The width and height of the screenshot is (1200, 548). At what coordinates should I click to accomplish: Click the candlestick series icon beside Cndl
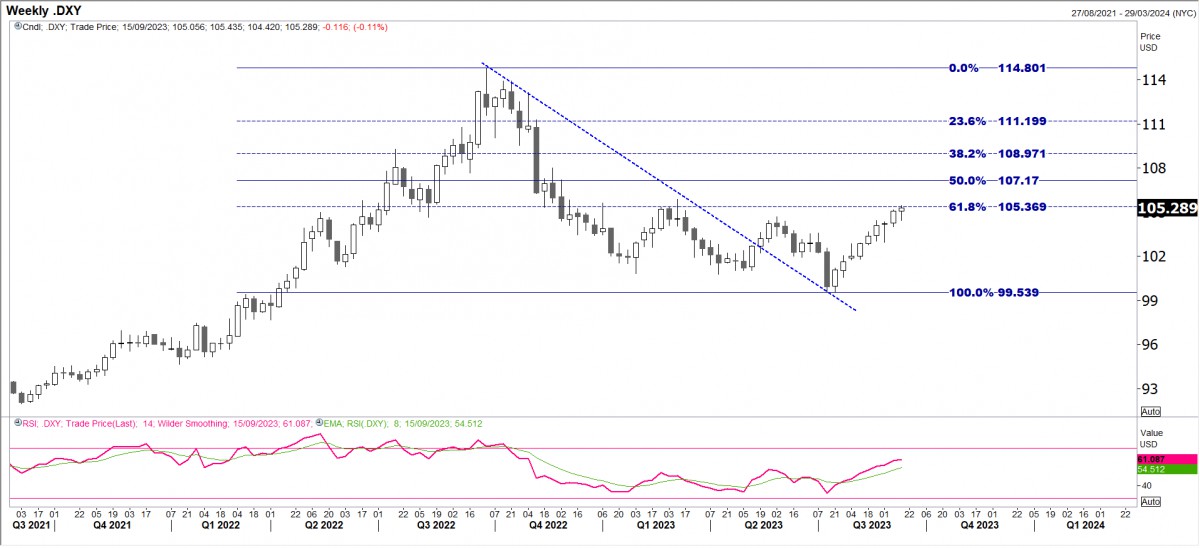tap(16, 27)
